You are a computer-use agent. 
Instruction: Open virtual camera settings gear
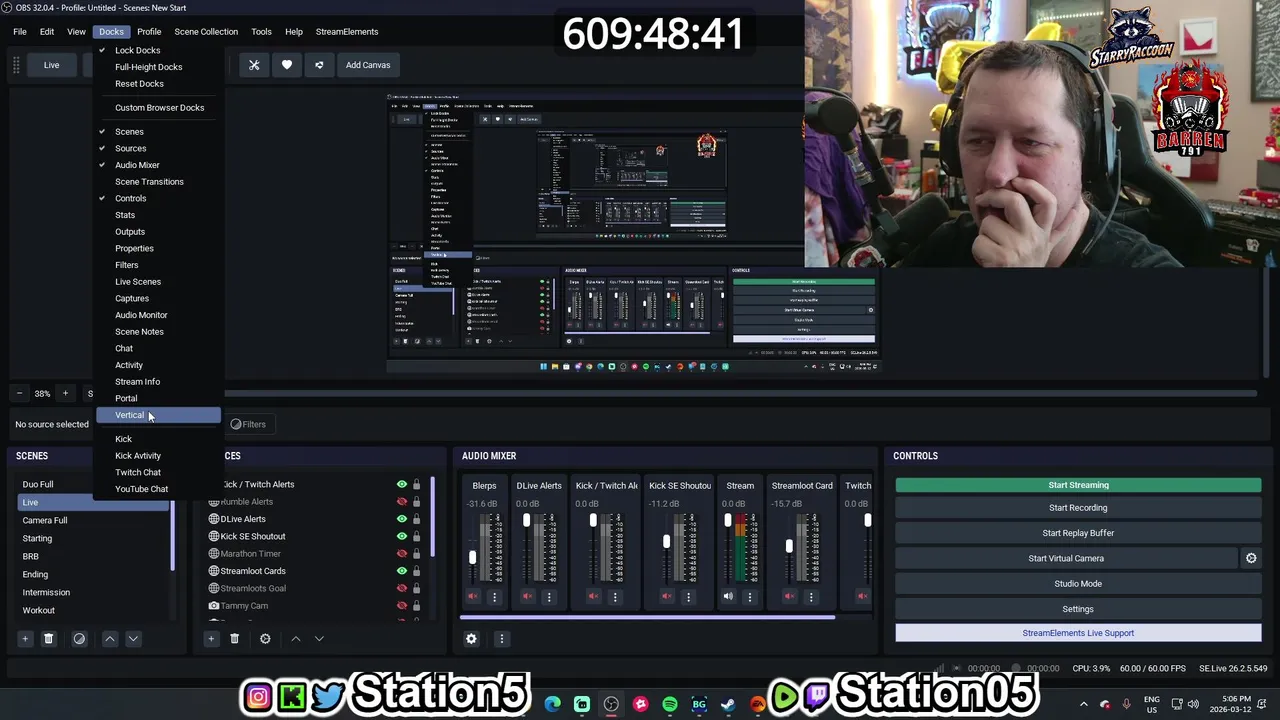1251,559
